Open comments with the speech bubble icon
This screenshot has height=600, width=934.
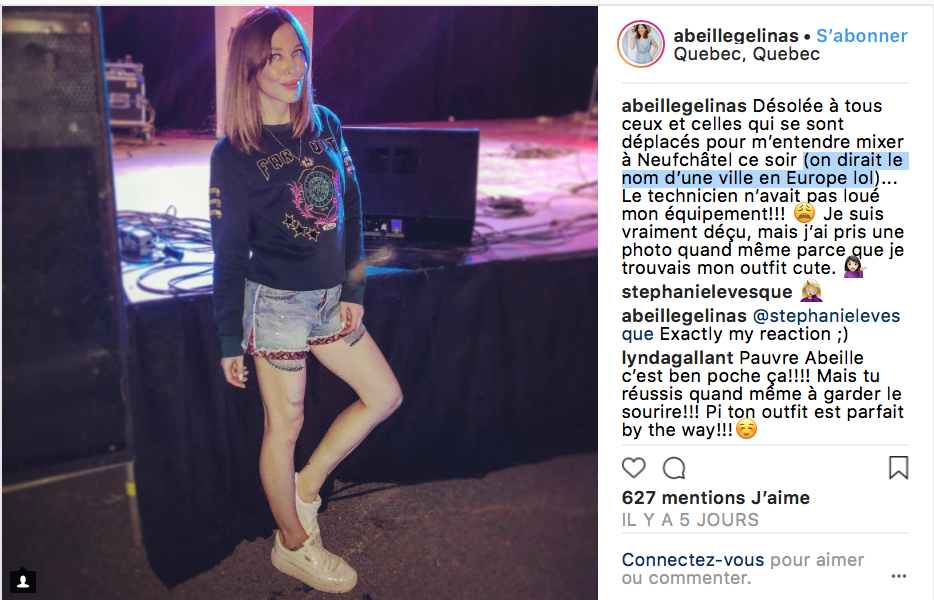[674, 468]
